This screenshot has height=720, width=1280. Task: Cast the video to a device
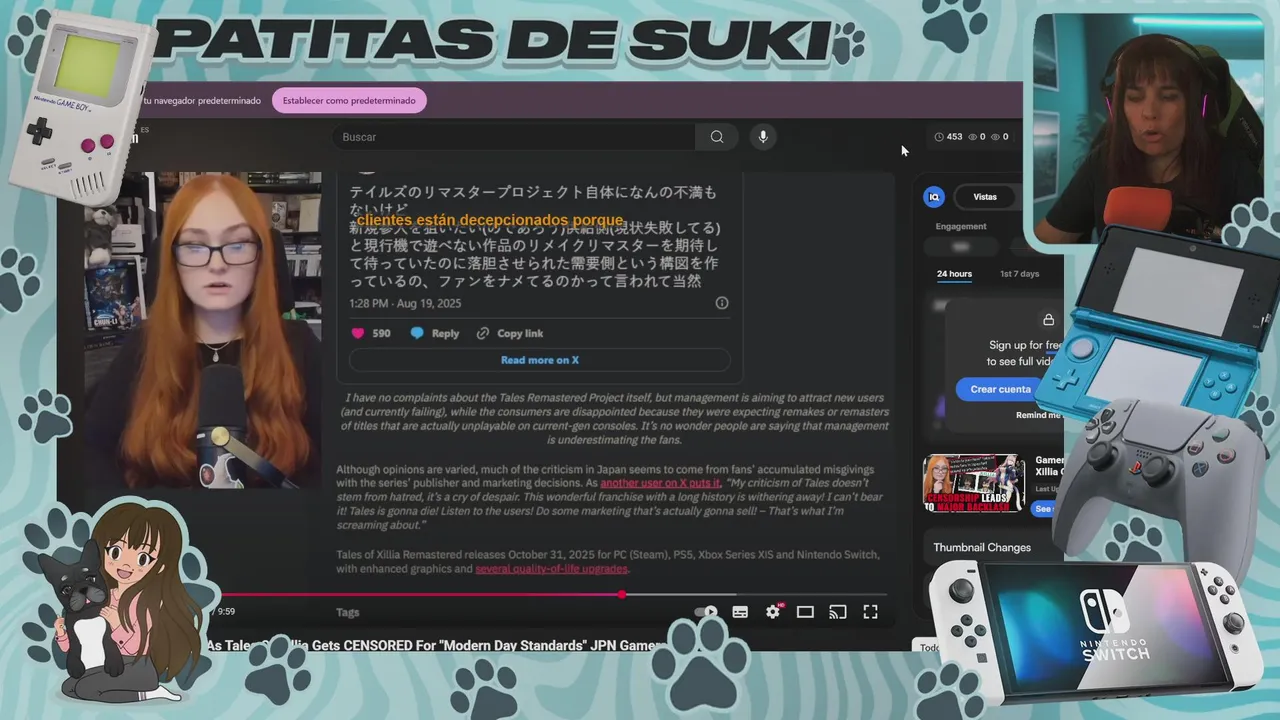(838, 612)
